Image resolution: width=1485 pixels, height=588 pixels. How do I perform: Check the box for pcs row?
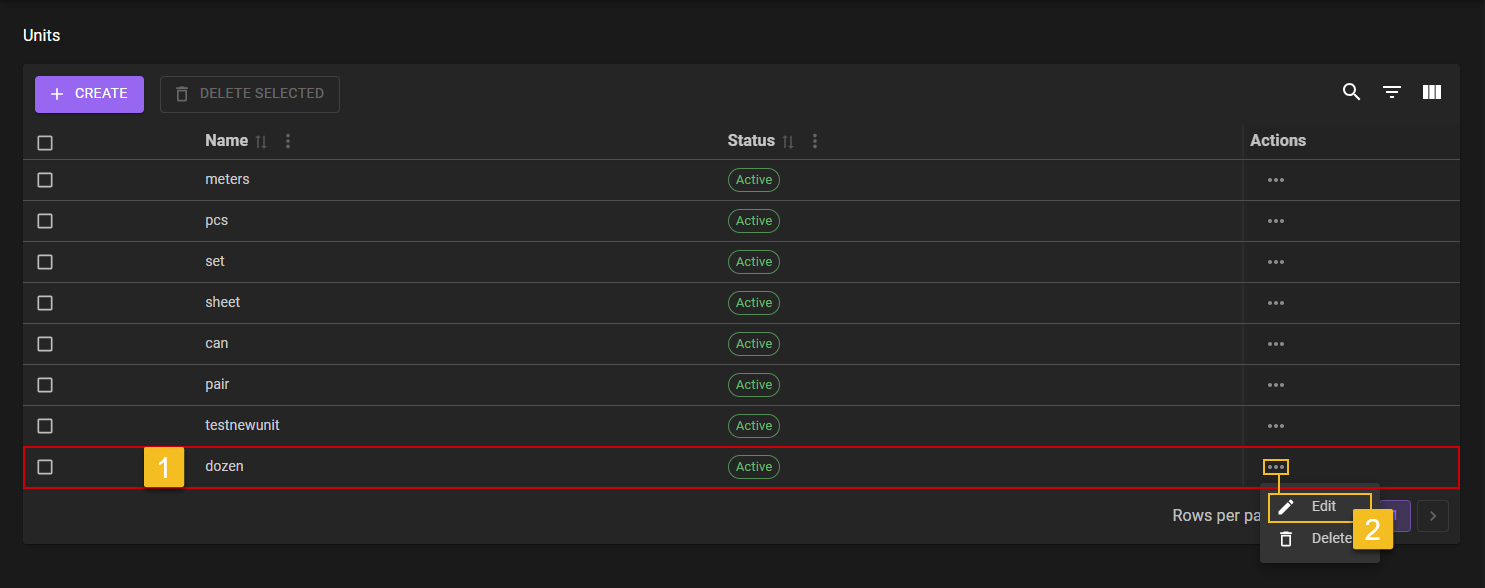45,221
